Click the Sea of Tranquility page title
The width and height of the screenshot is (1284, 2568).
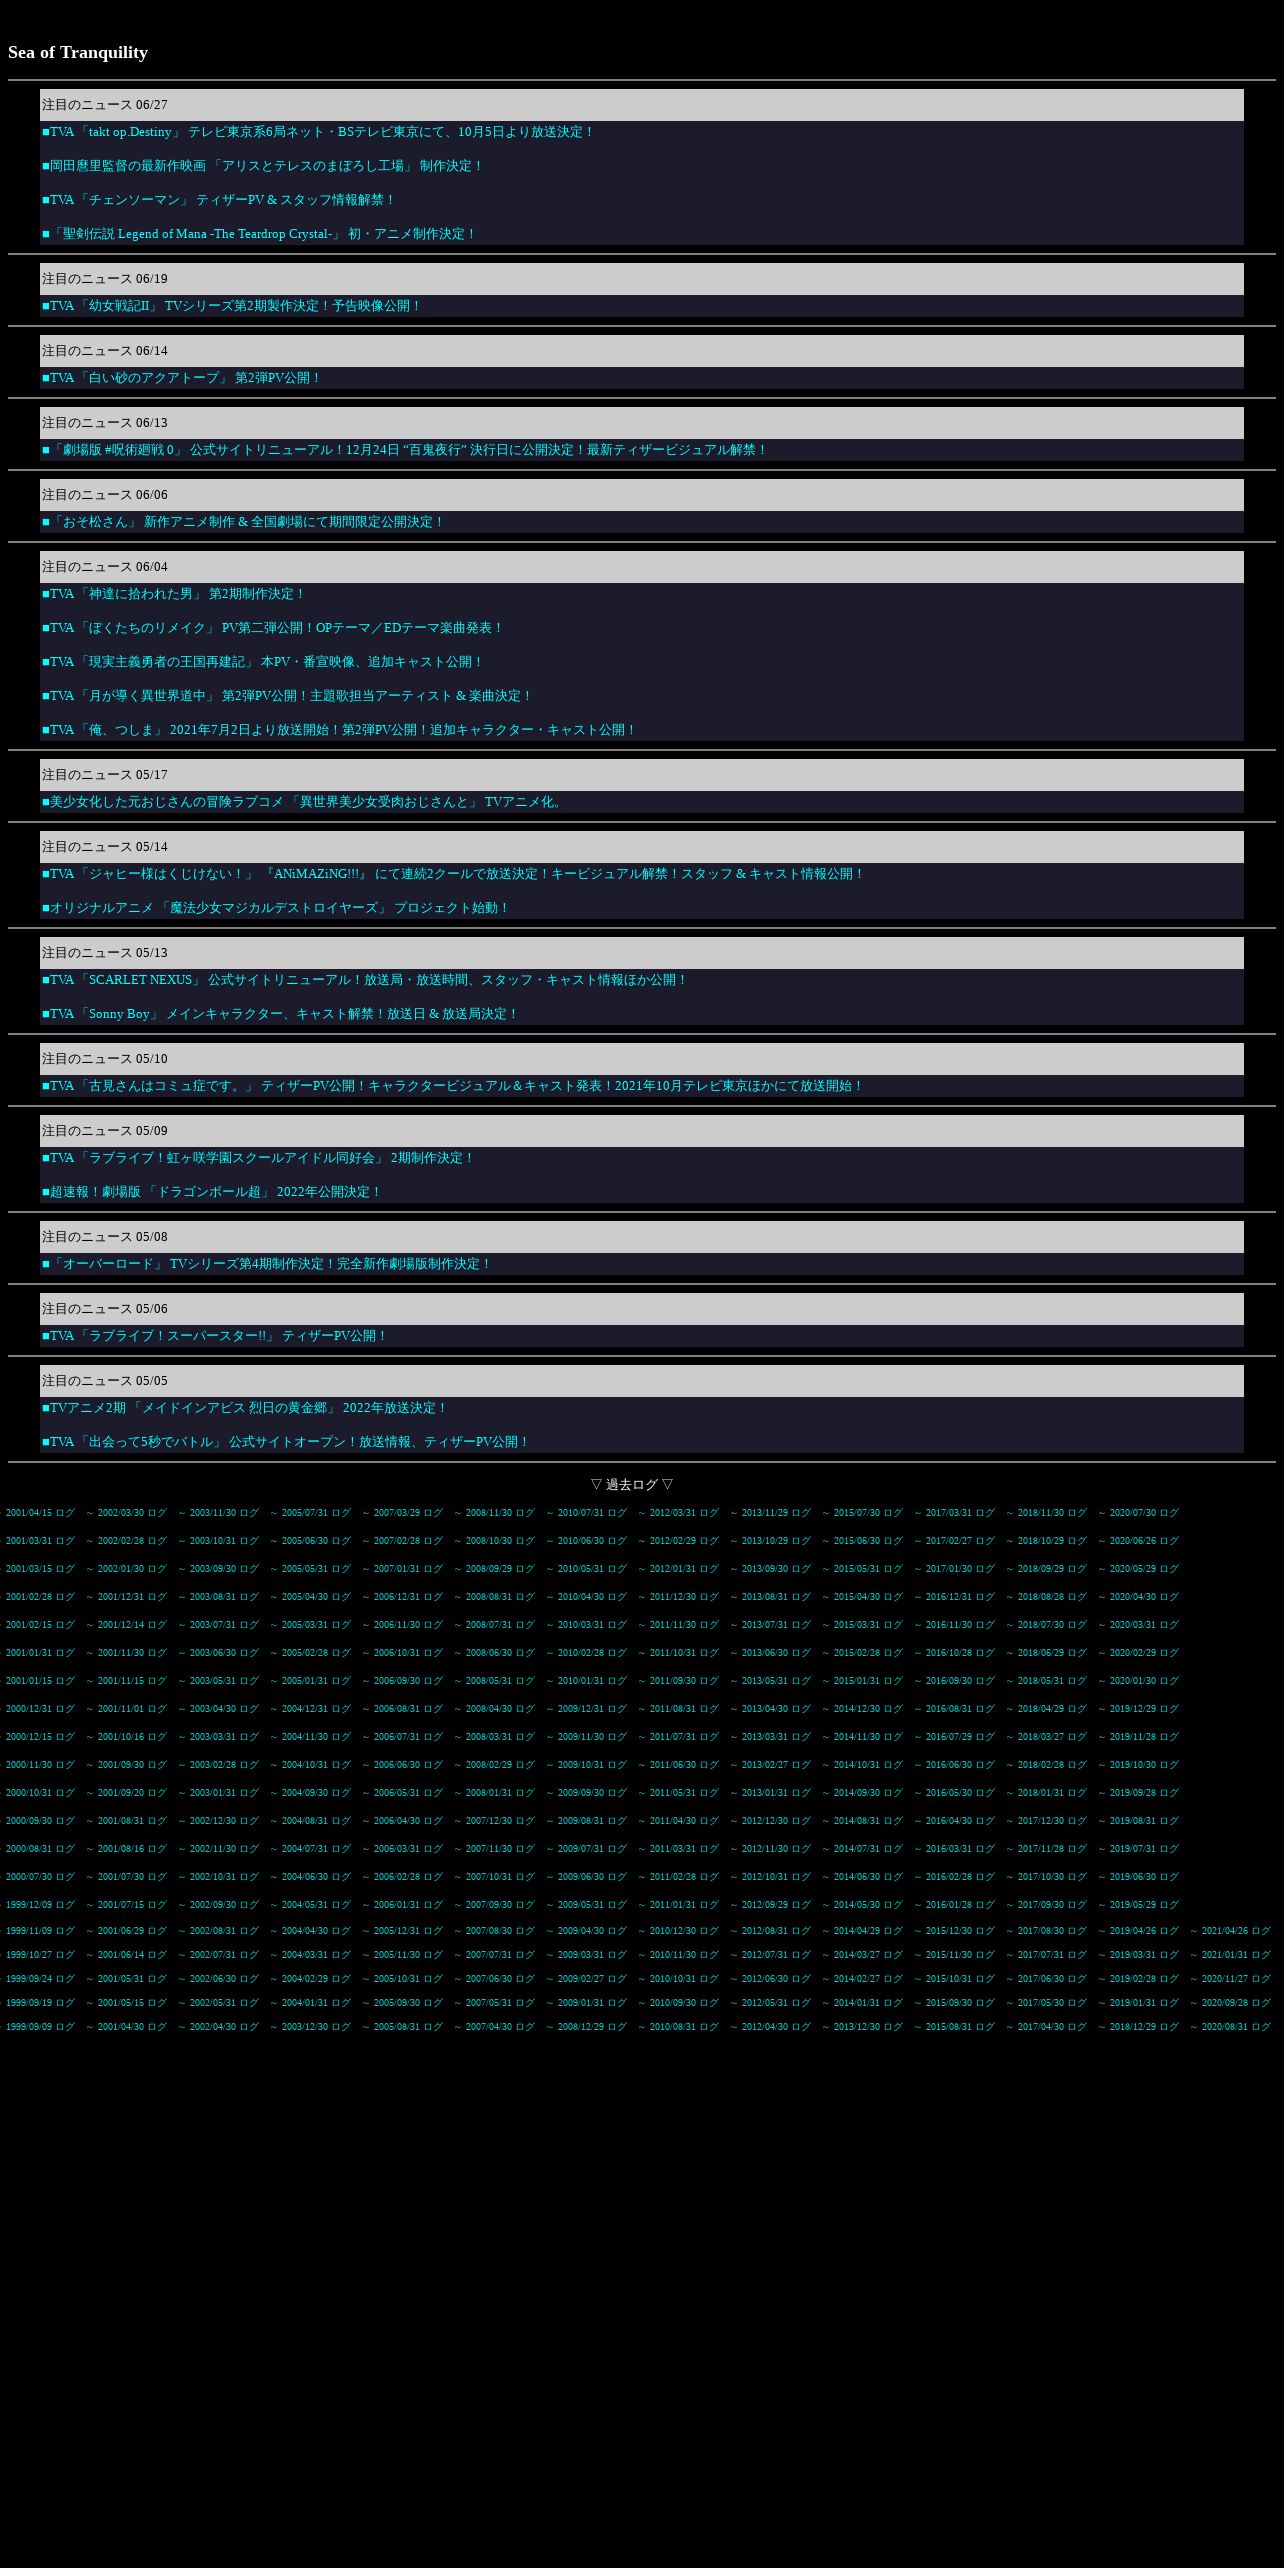[78, 52]
